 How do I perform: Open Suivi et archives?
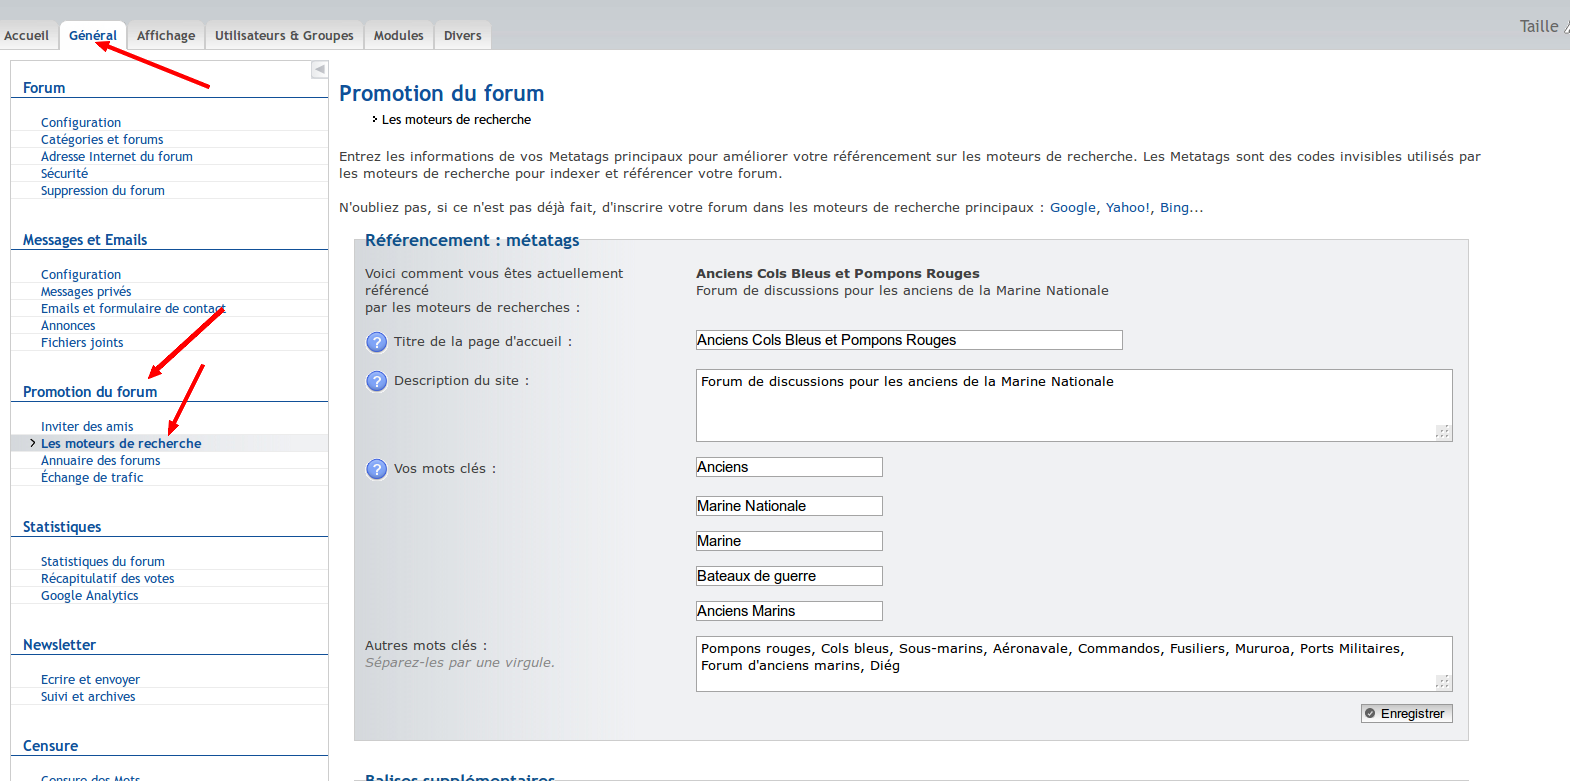88,697
